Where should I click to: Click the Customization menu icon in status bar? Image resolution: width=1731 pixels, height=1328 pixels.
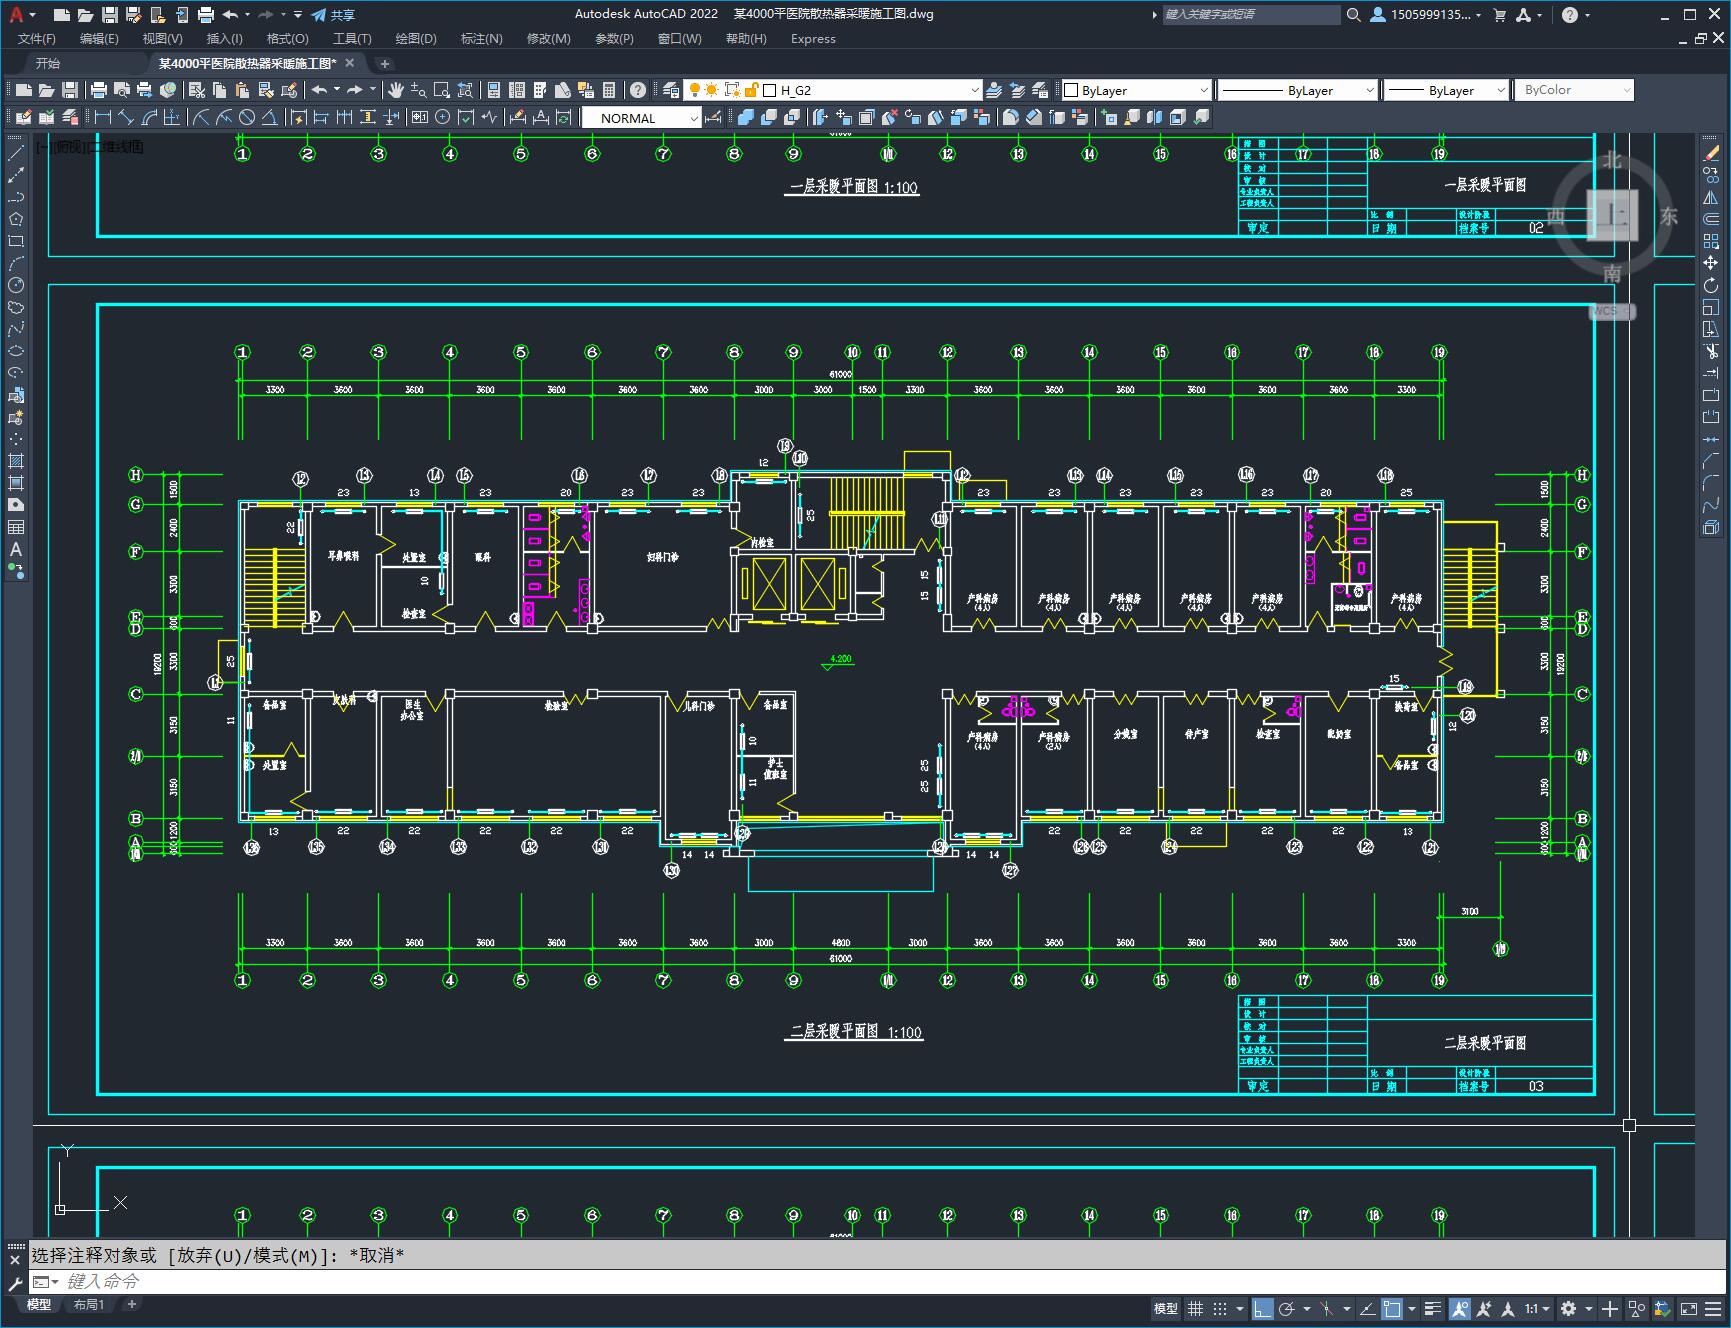point(1711,1308)
